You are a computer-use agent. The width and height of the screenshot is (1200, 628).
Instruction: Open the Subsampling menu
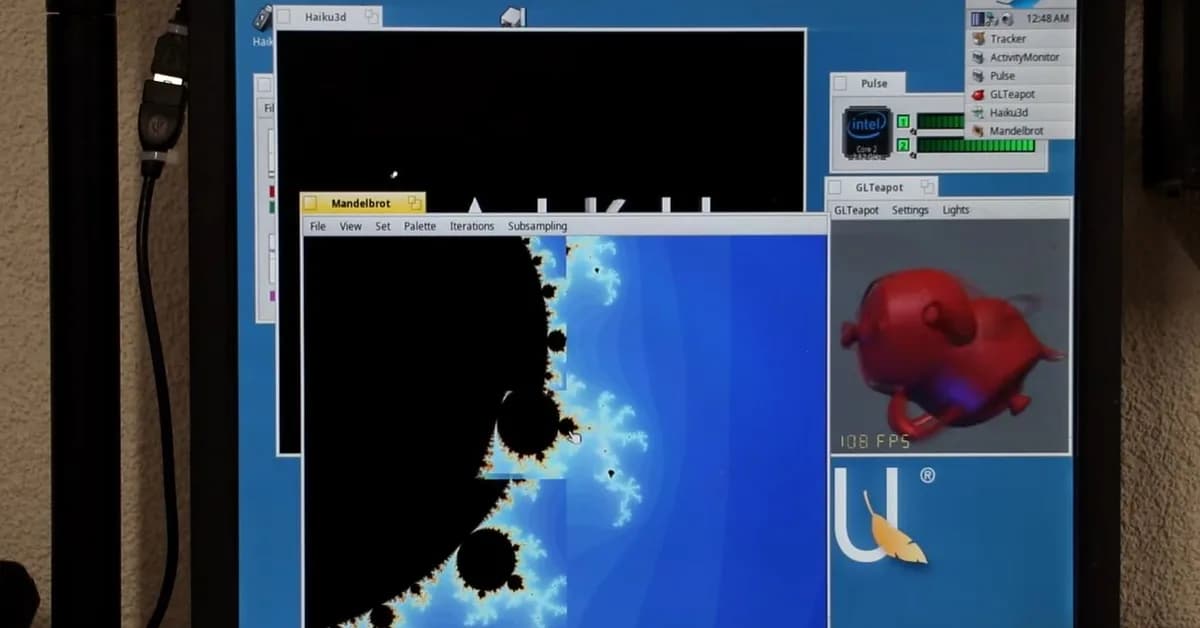click(x=537, y=227)
